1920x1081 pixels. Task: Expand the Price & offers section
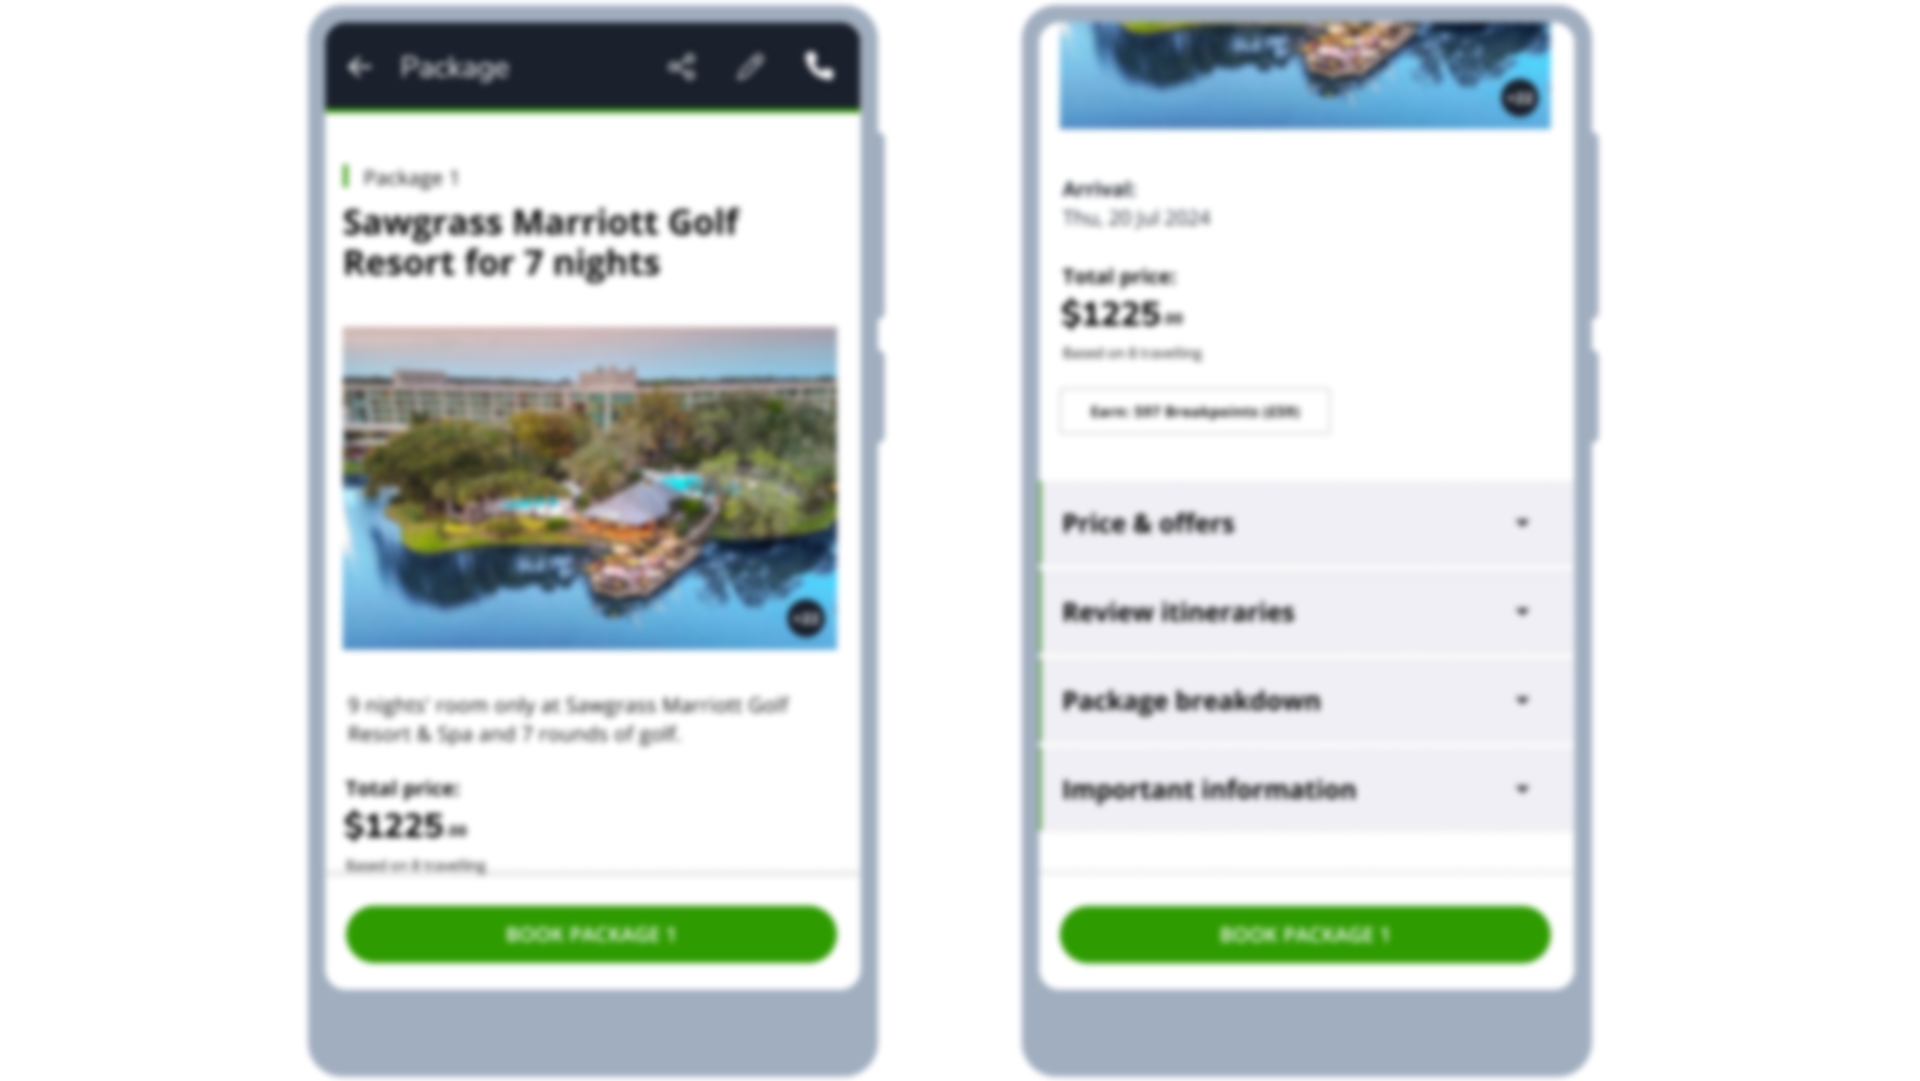click(x=1304, y=523)
